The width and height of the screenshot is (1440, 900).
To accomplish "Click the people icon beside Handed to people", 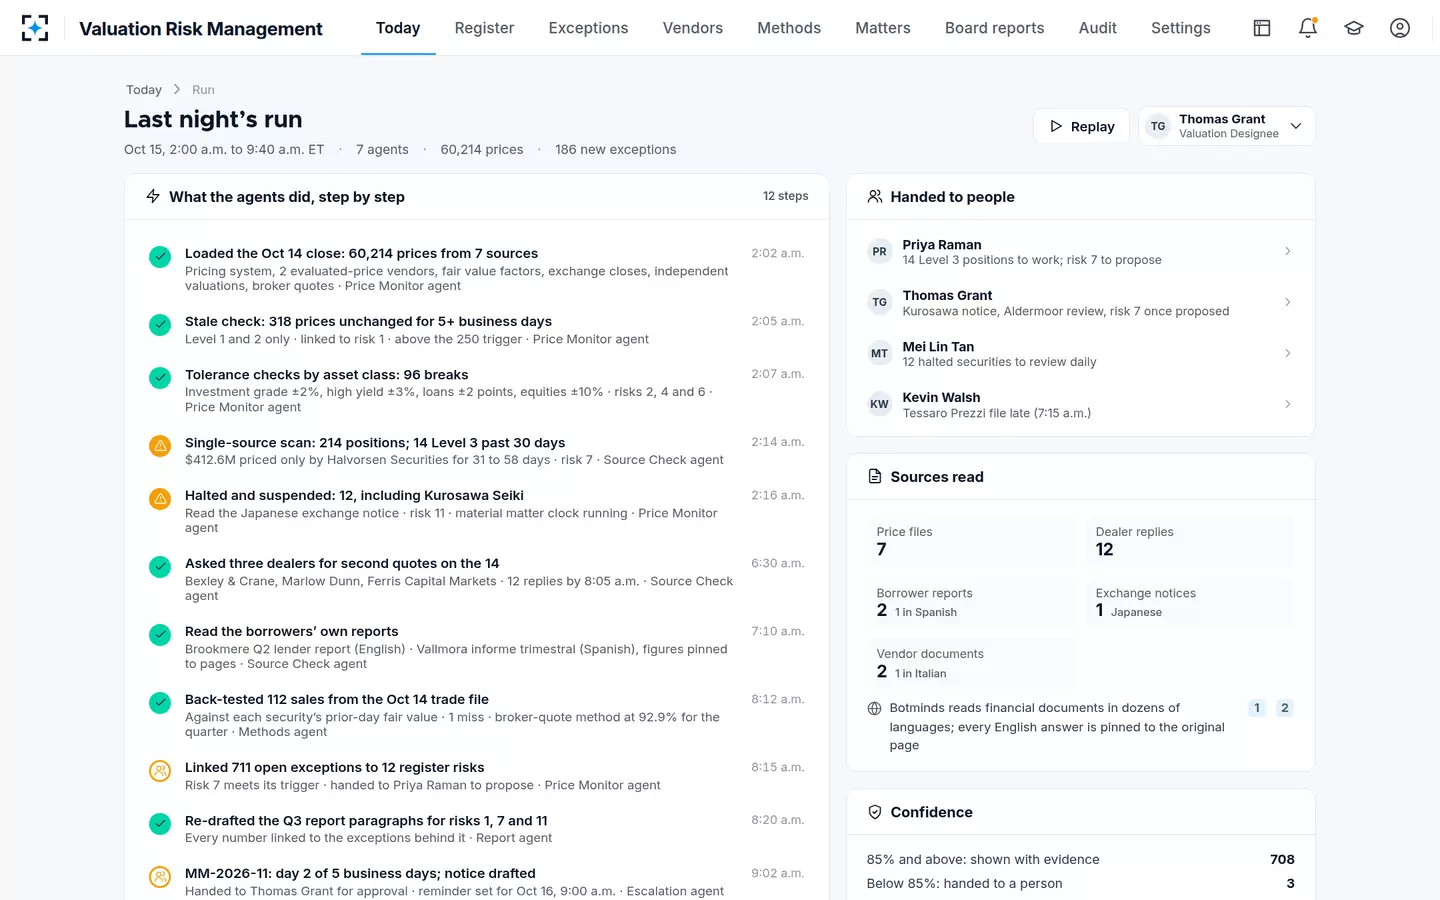I will [x=875, y=197].
